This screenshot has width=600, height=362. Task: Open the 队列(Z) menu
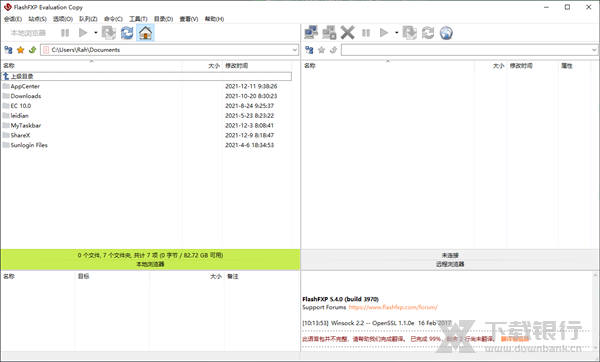[88, 19]
